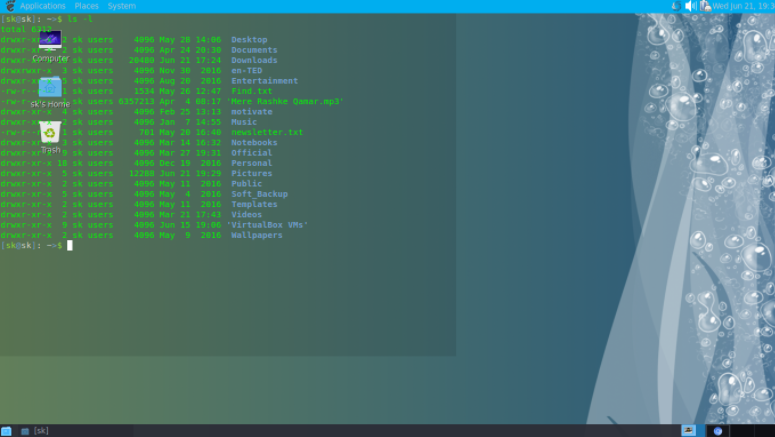Click the terminal cursor at the bottom prompt
The image size is (775, 437).
(70, 245)
